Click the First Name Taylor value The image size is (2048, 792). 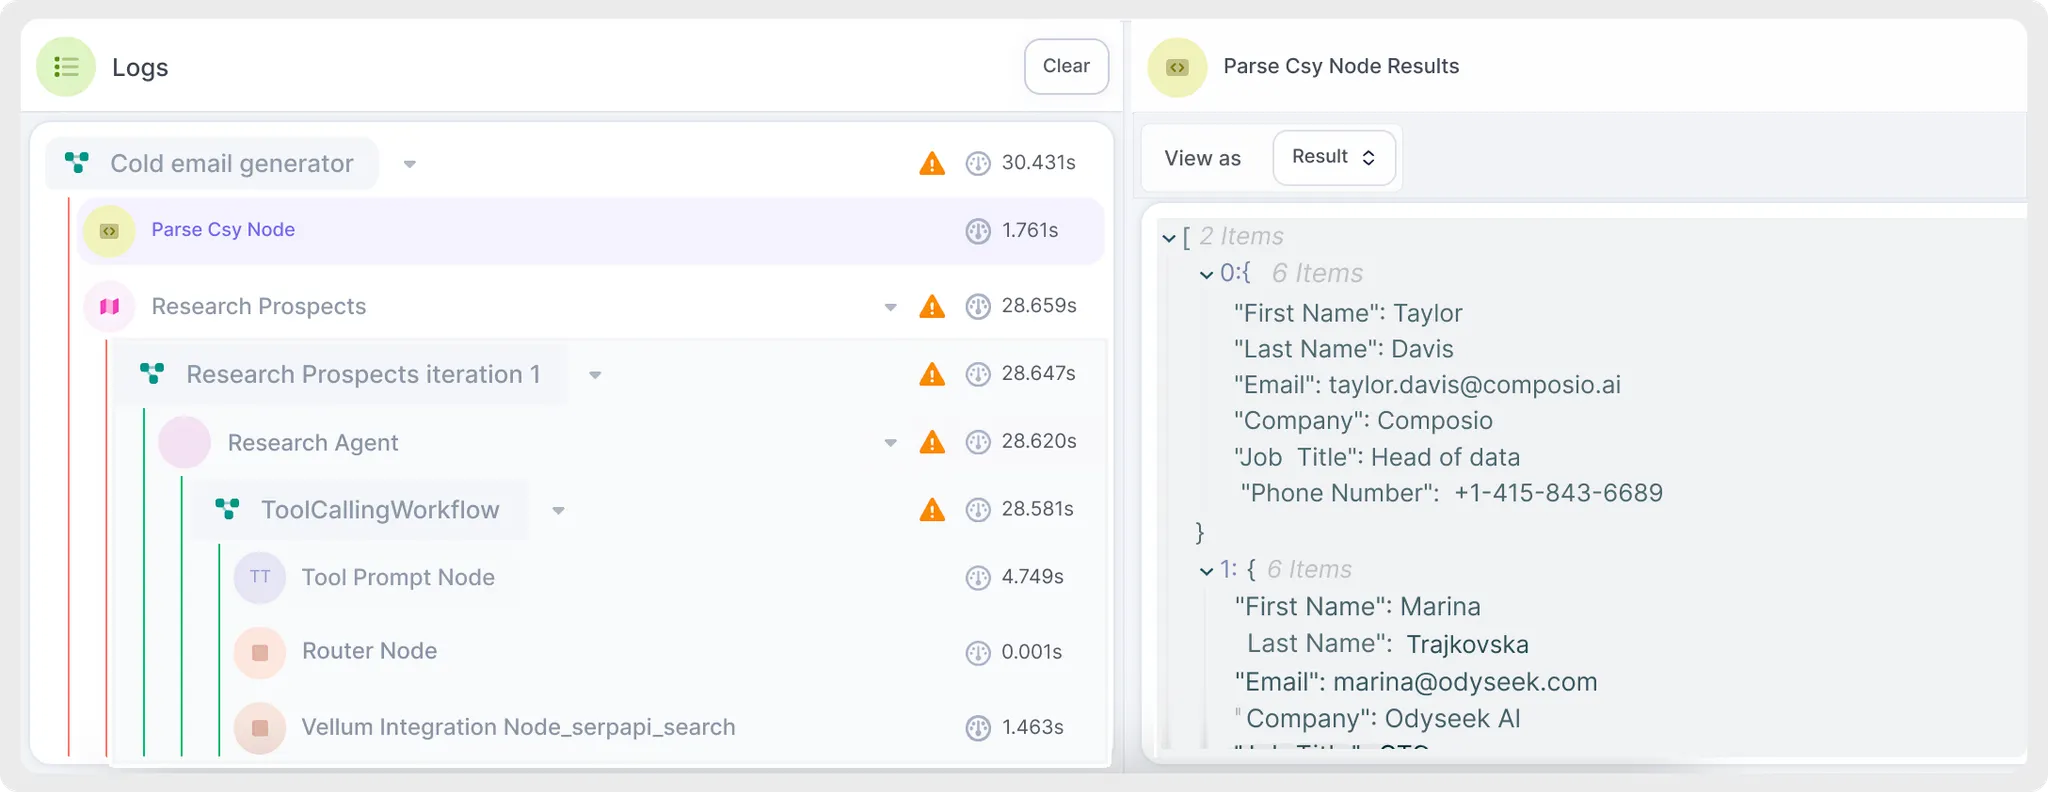tap(1427, 313)
